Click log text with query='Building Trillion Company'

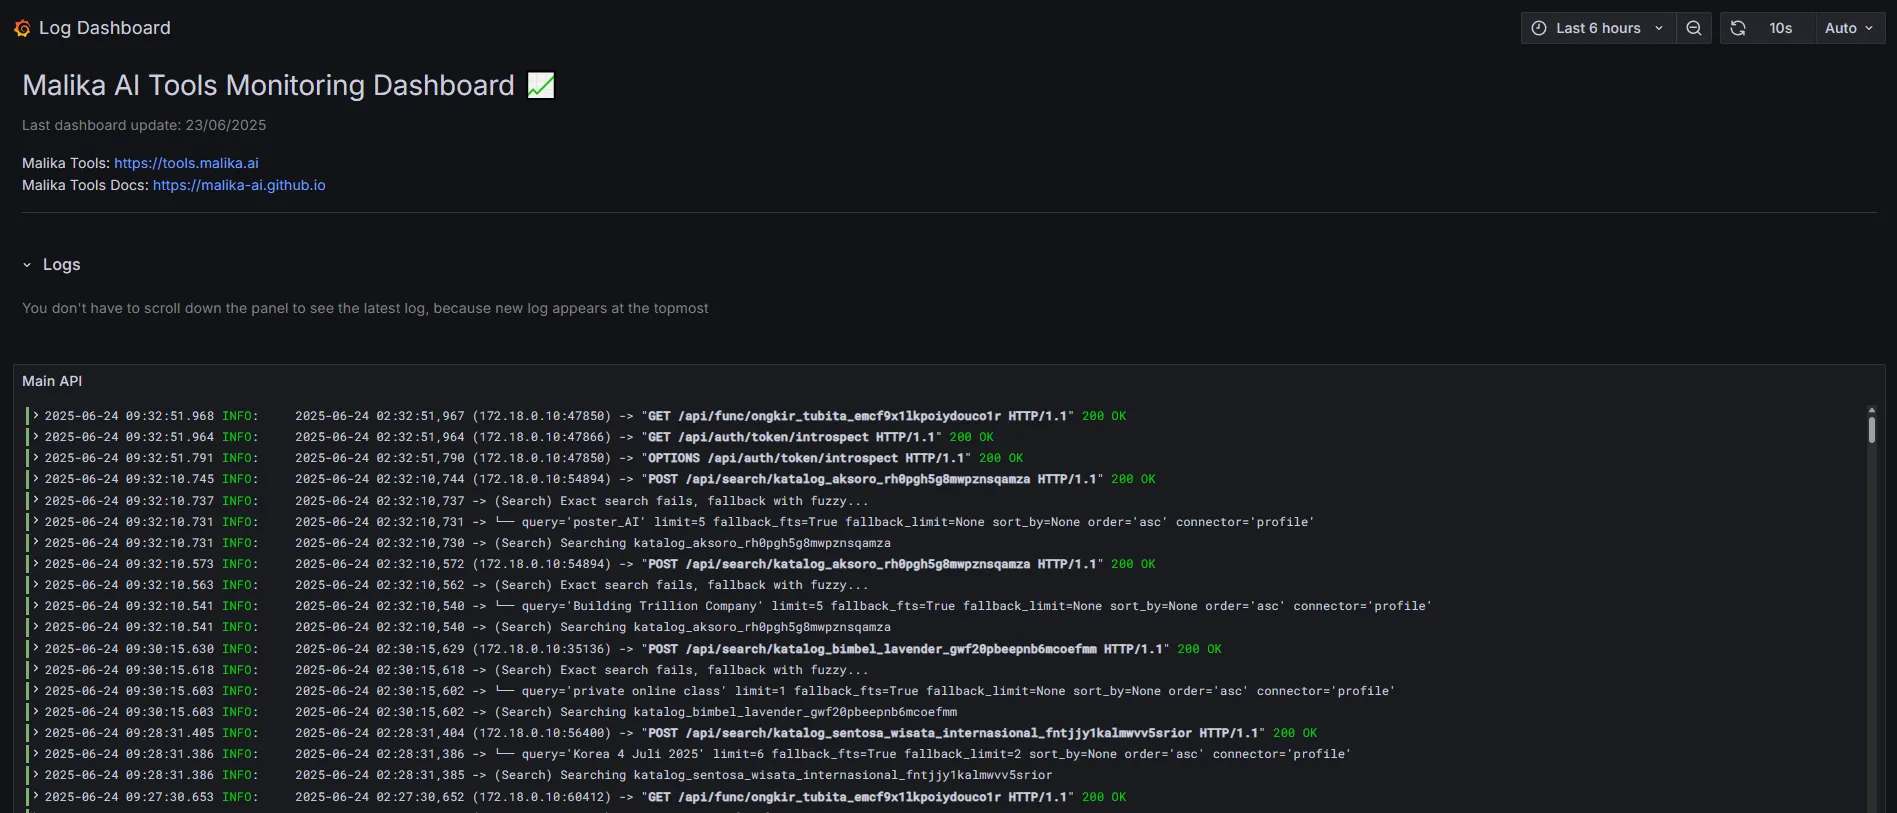tap(863, 606)
